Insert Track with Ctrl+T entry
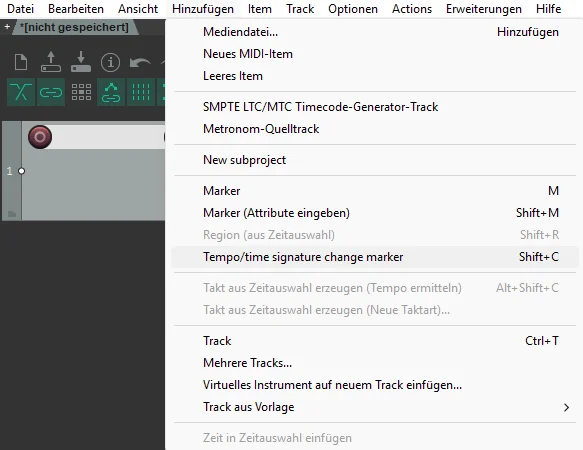The image size is (583, 450). click(375, 341)
